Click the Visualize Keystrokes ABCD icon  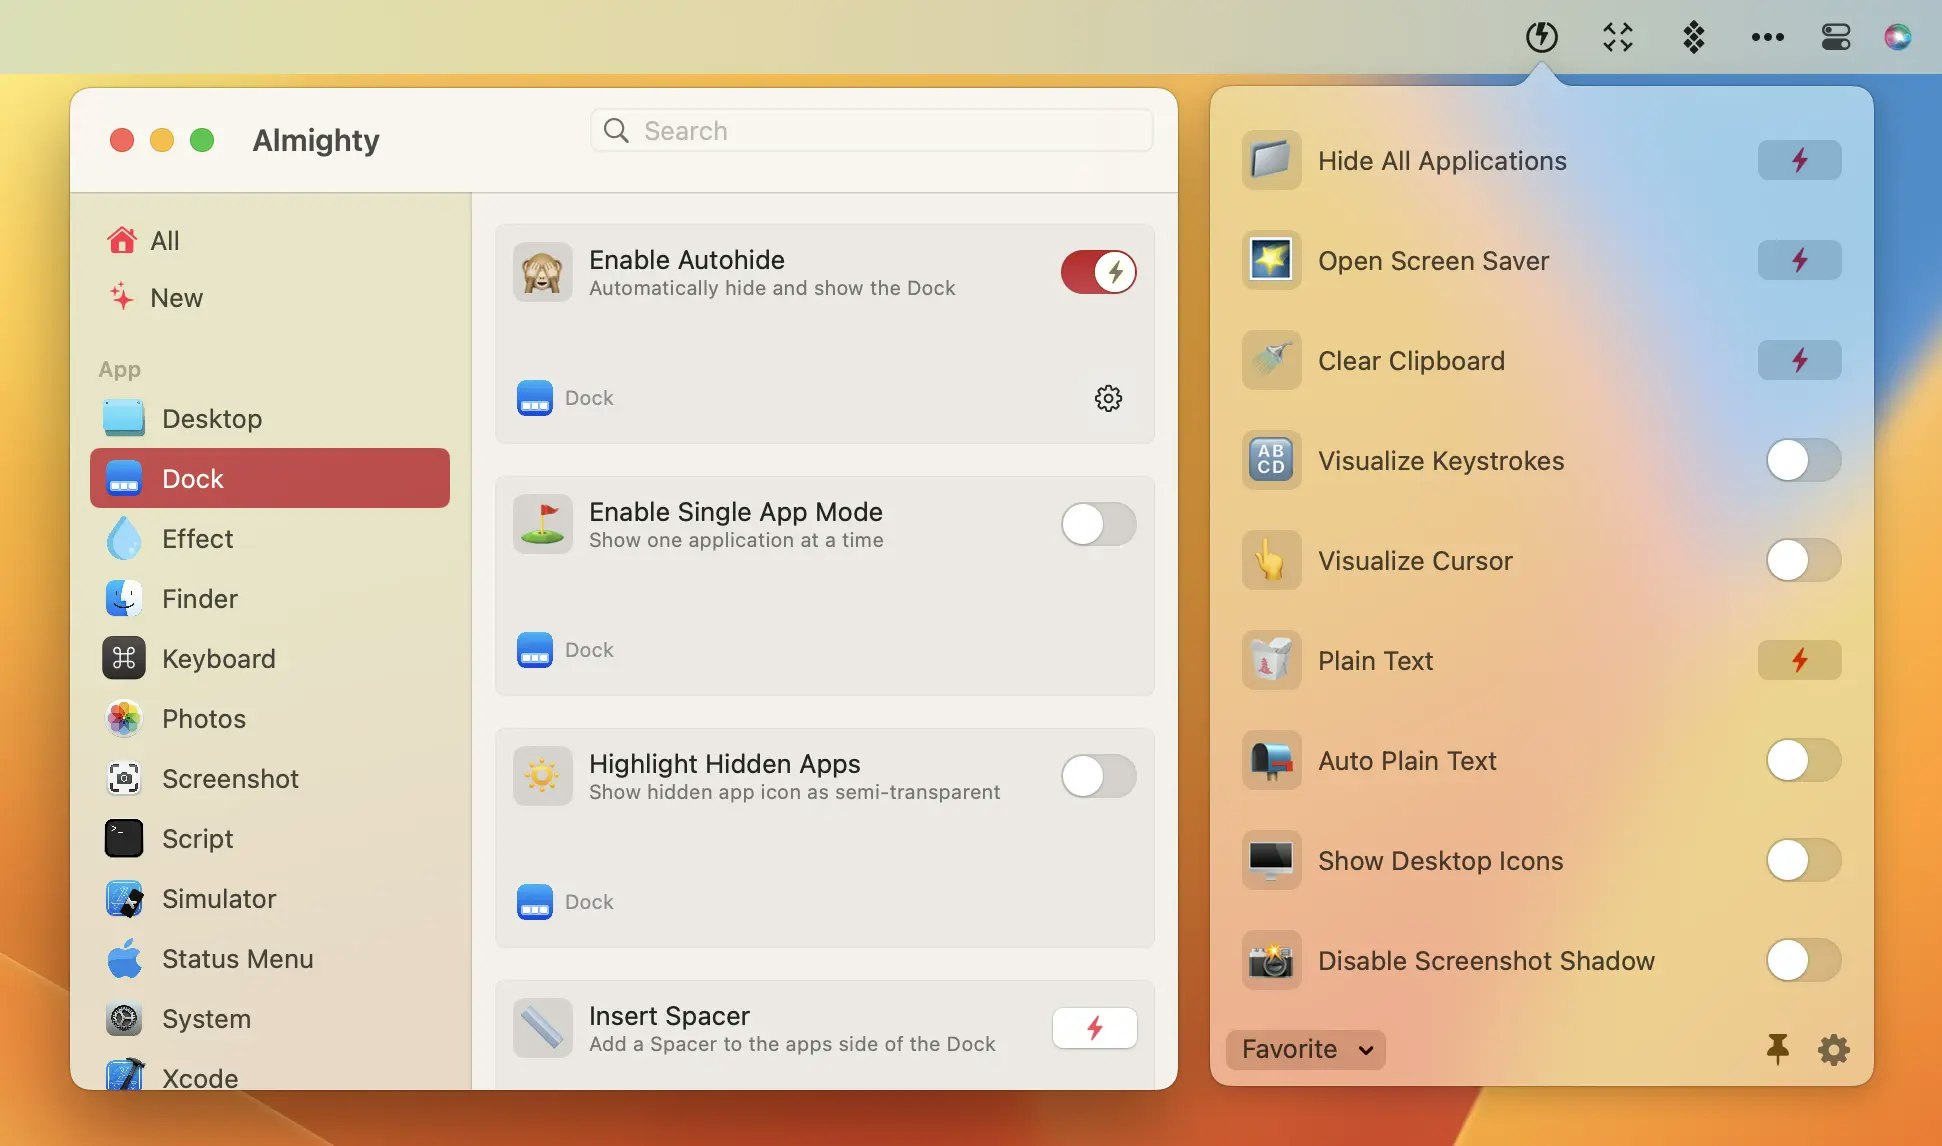click(x=1271, y=460)
